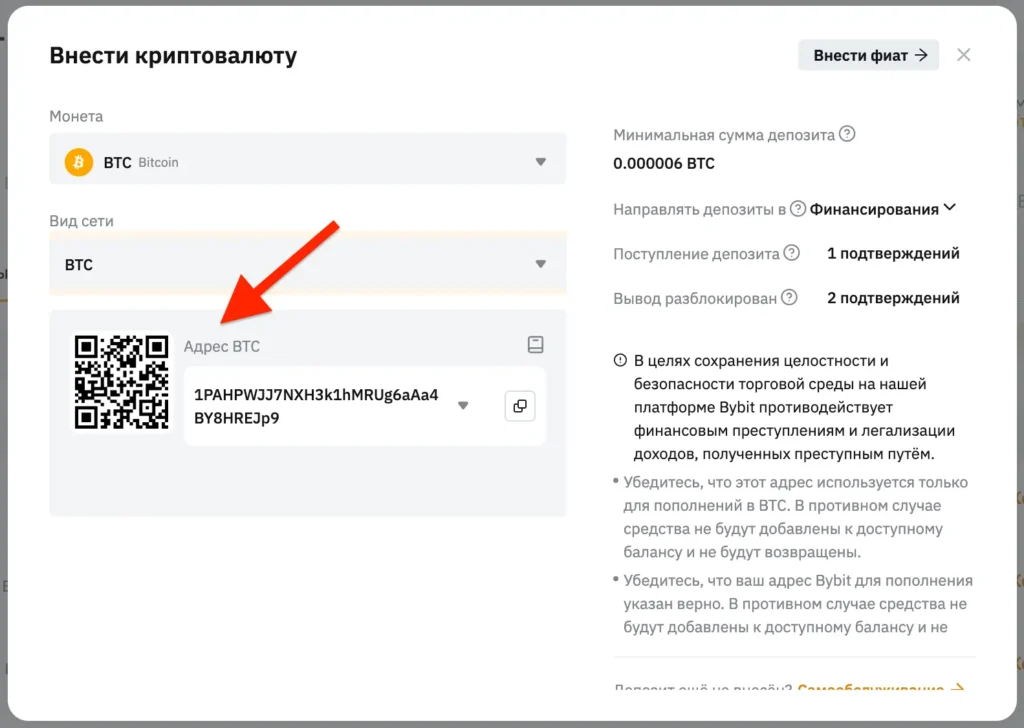This screenshot has width=1024, height=728.
Task: Click the notice starting В целях сохранения целостности
Action: coord(794,407)
